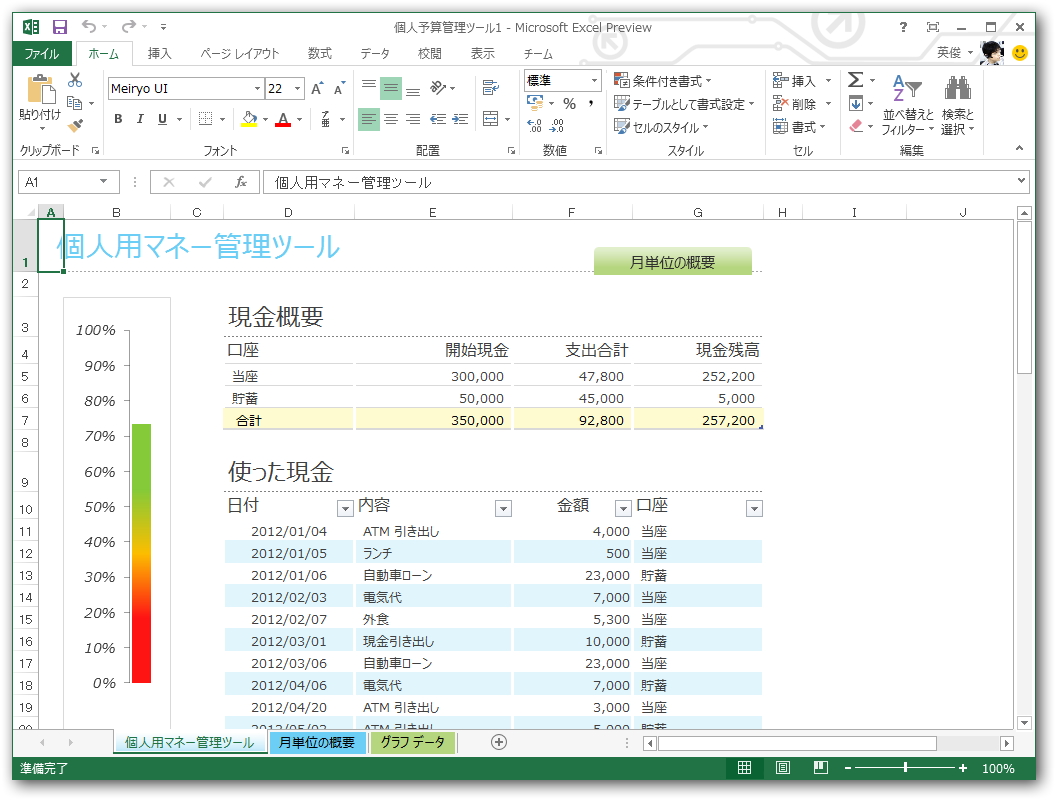The width and height of the screenshot is (1056, 800).
Task: Switch to the 挿入 ribbon tab
Action: point(162,54)
